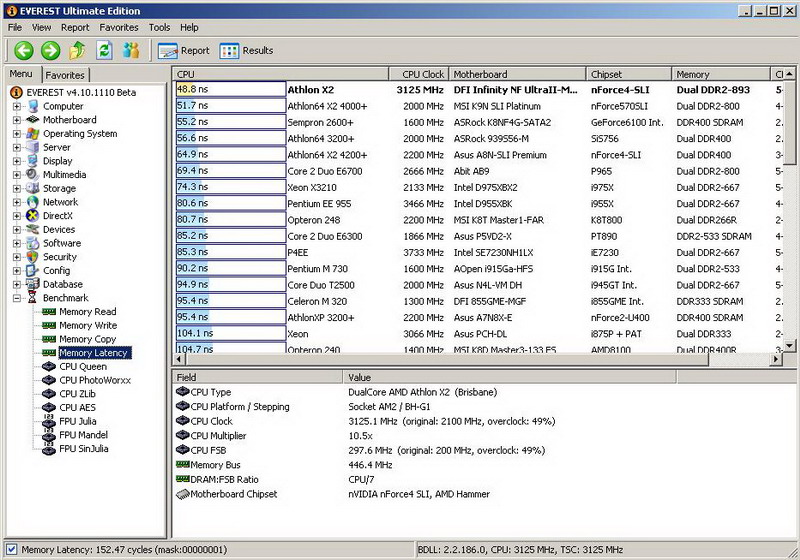The image size is (800, 560).
Task: Select the Software disc icon
Action: [33, 243]
